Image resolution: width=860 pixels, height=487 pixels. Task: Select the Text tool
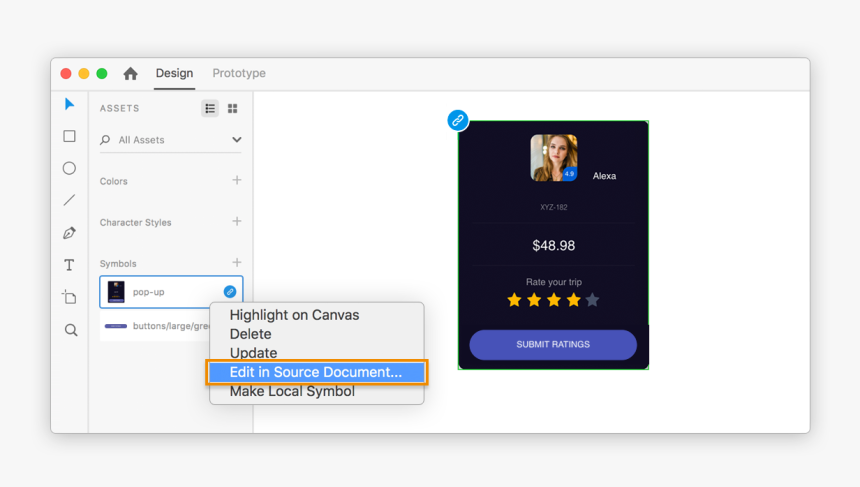coord(69,265)
